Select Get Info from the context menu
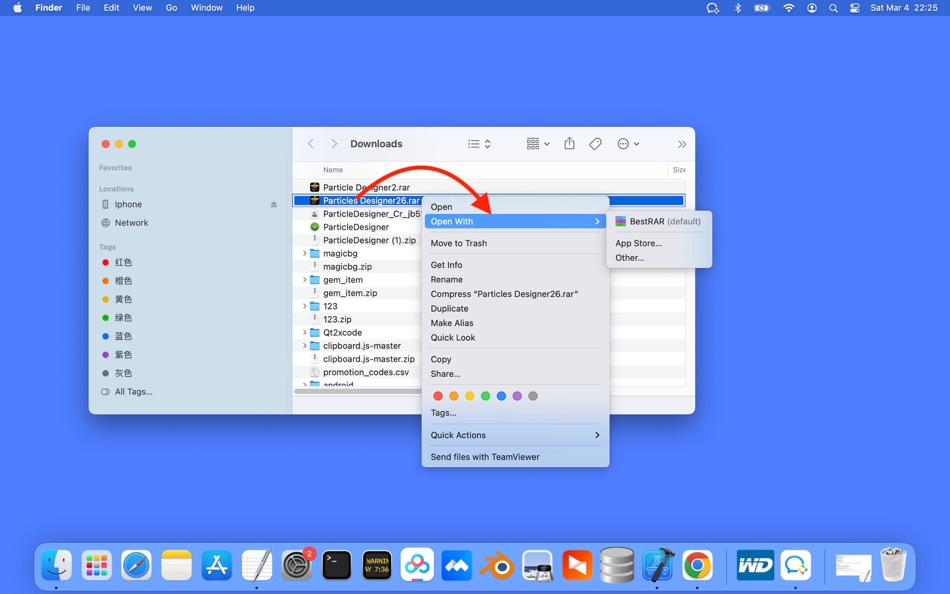 pos(445,264)
